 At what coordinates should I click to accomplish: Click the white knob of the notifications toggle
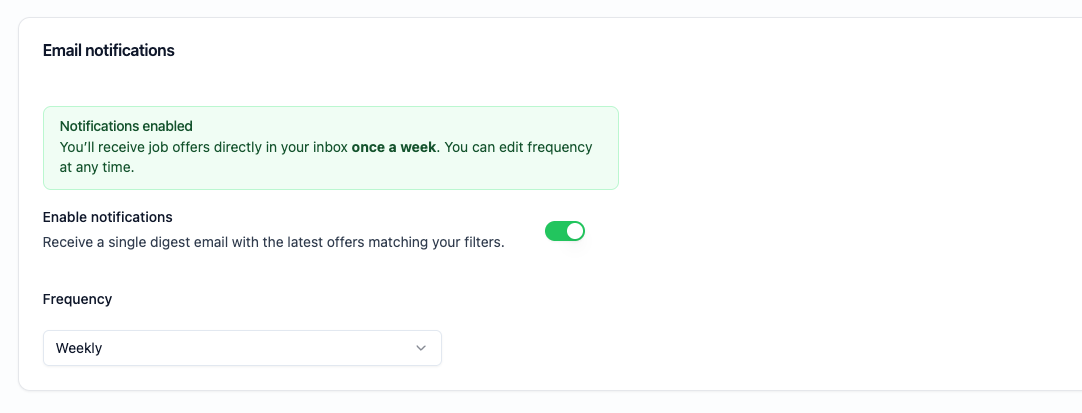[x=574, y=231]
